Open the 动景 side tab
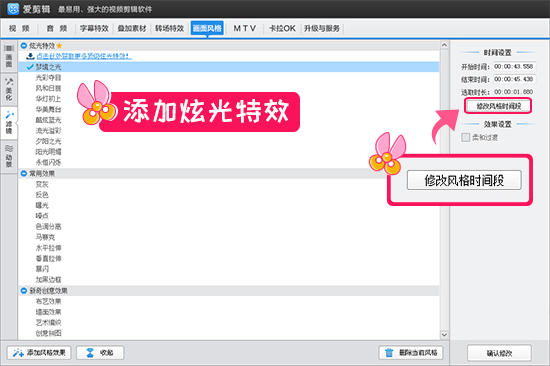This screenshot has height=366, width=550. (x=9, y=156)
